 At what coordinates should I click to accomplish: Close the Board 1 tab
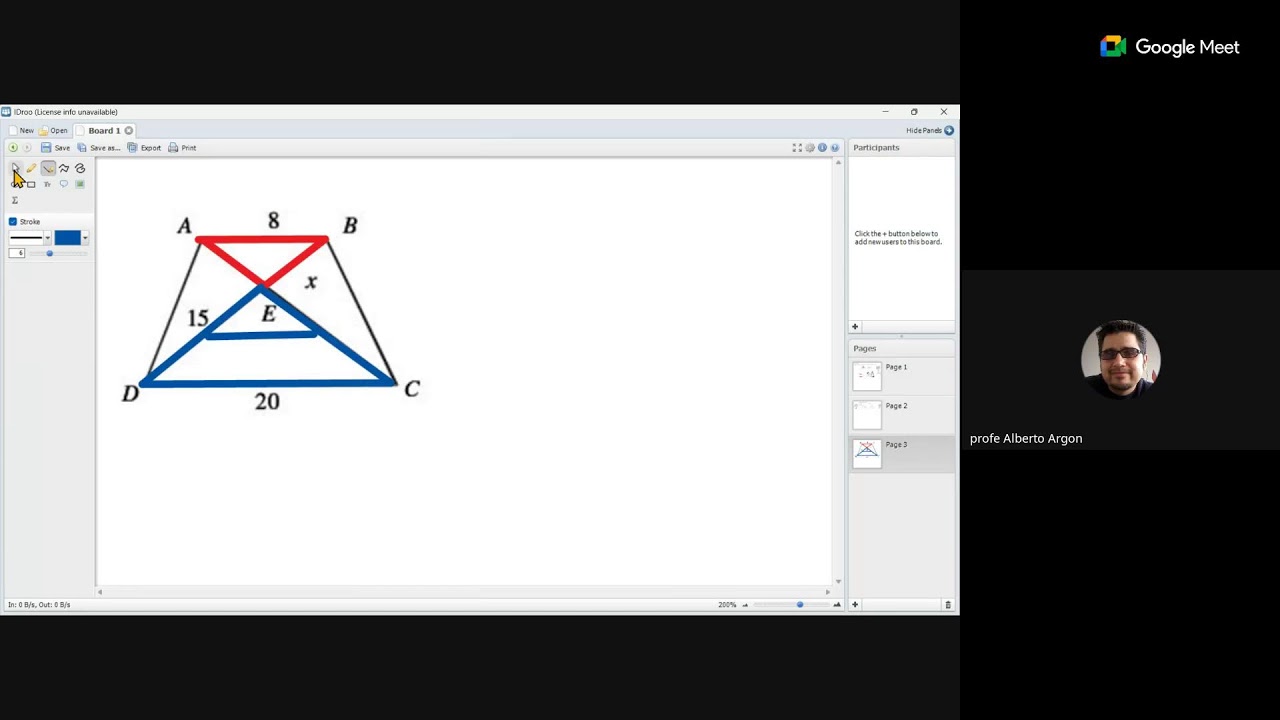(x=129, y=131)
